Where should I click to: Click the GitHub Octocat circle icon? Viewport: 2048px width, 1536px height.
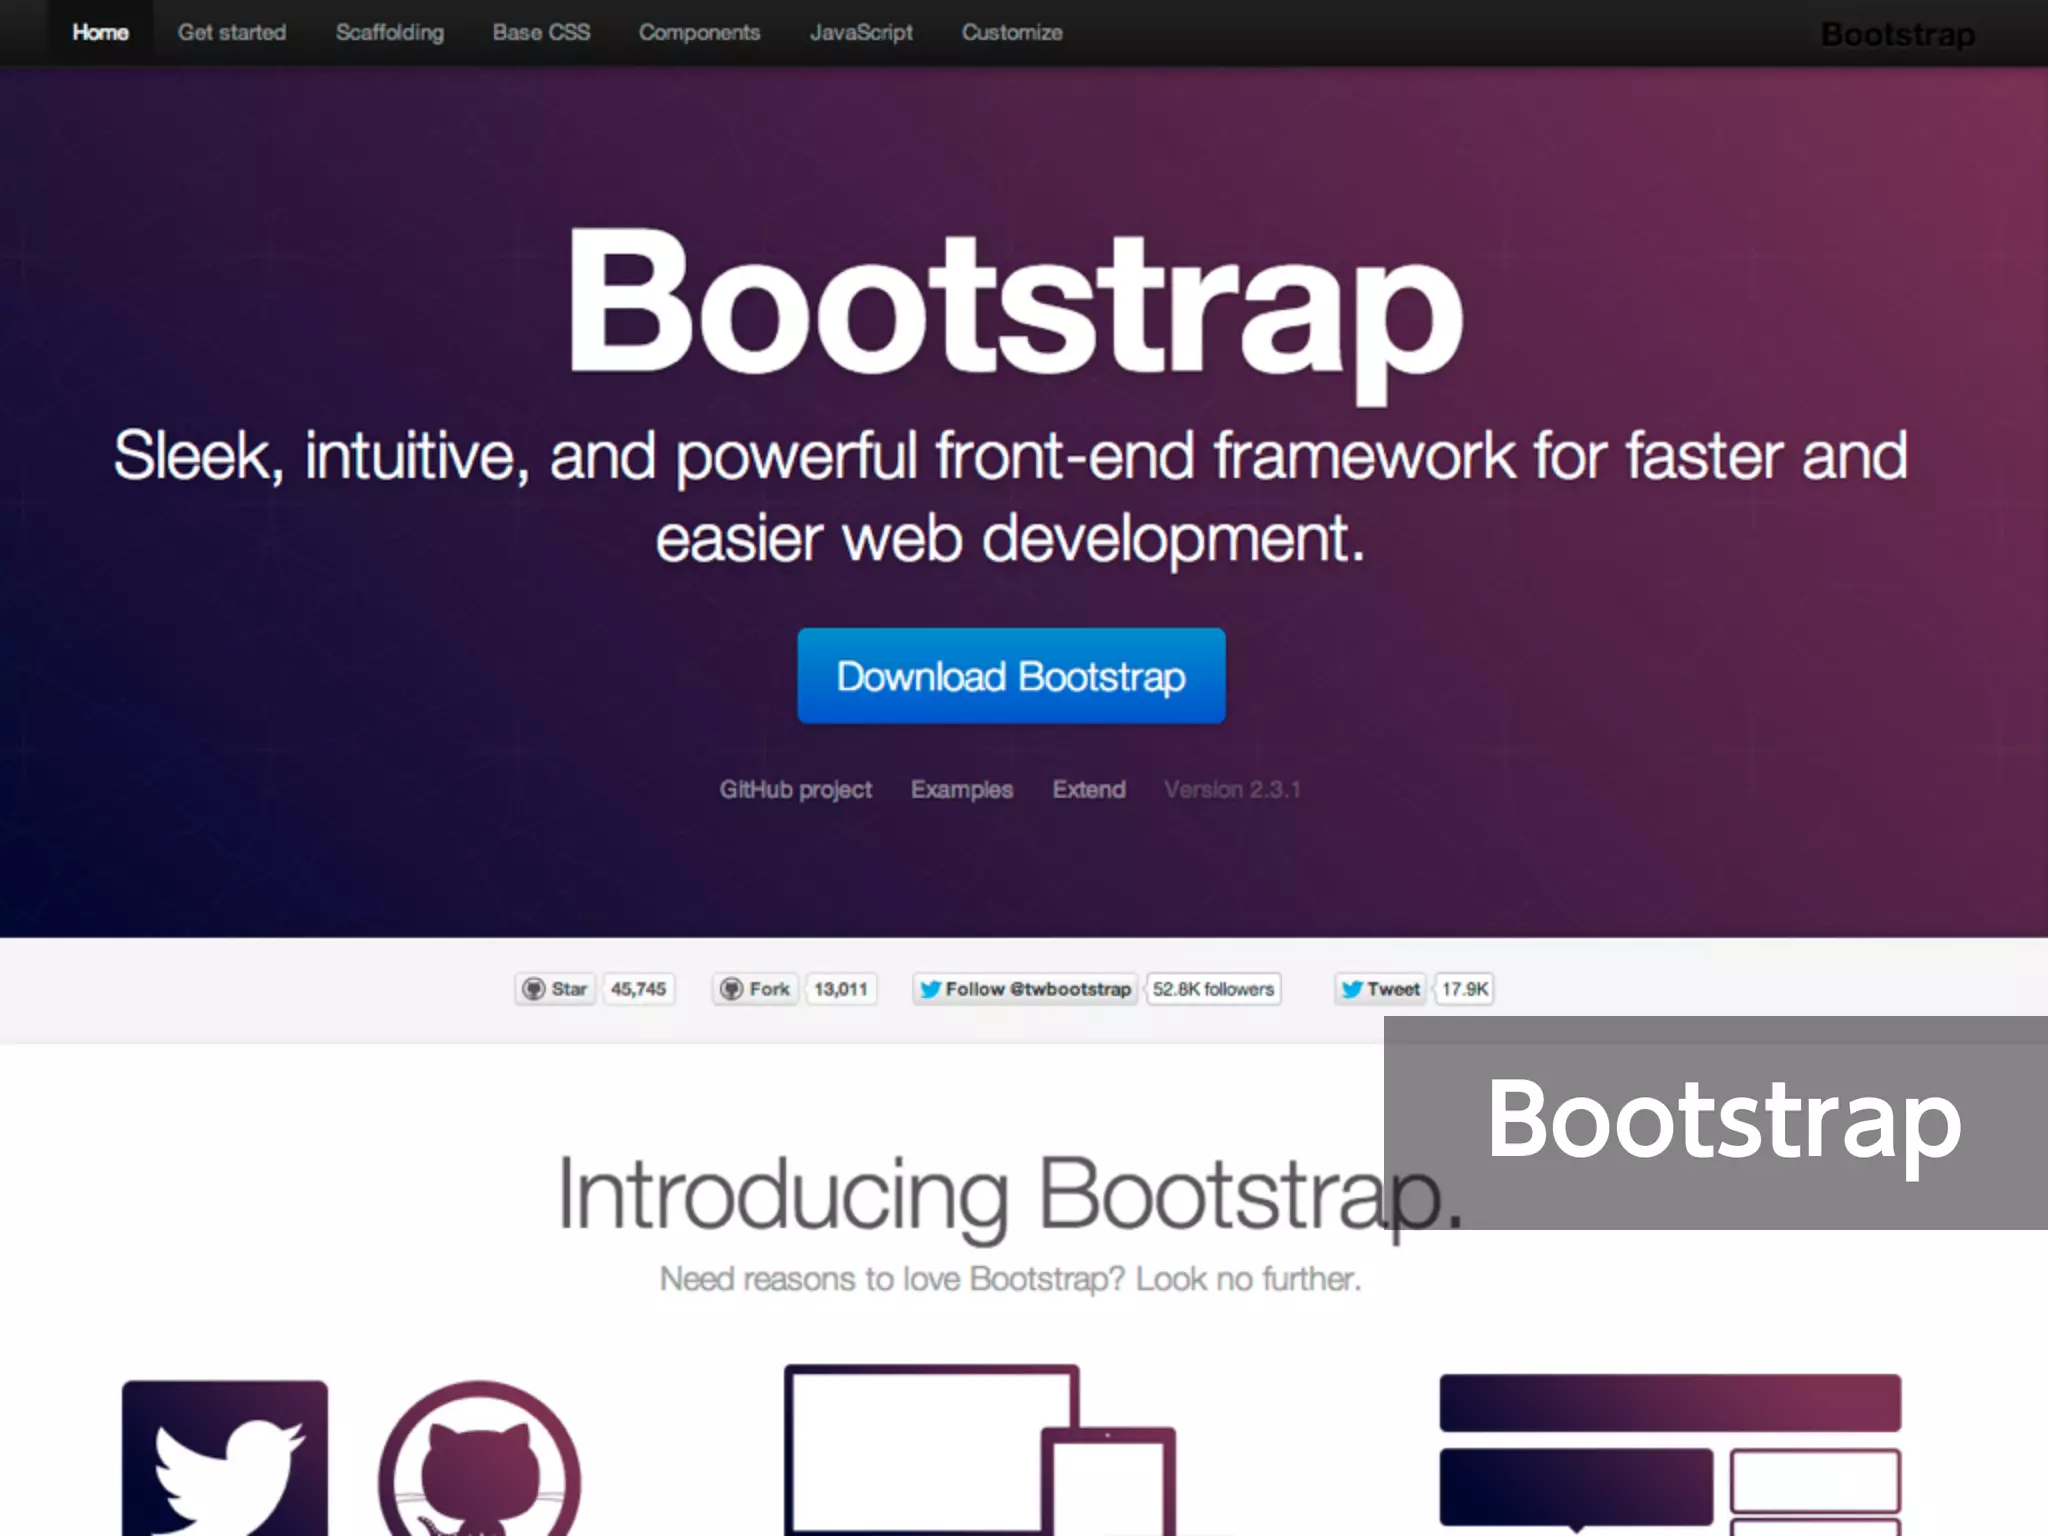coord(480,1458)
